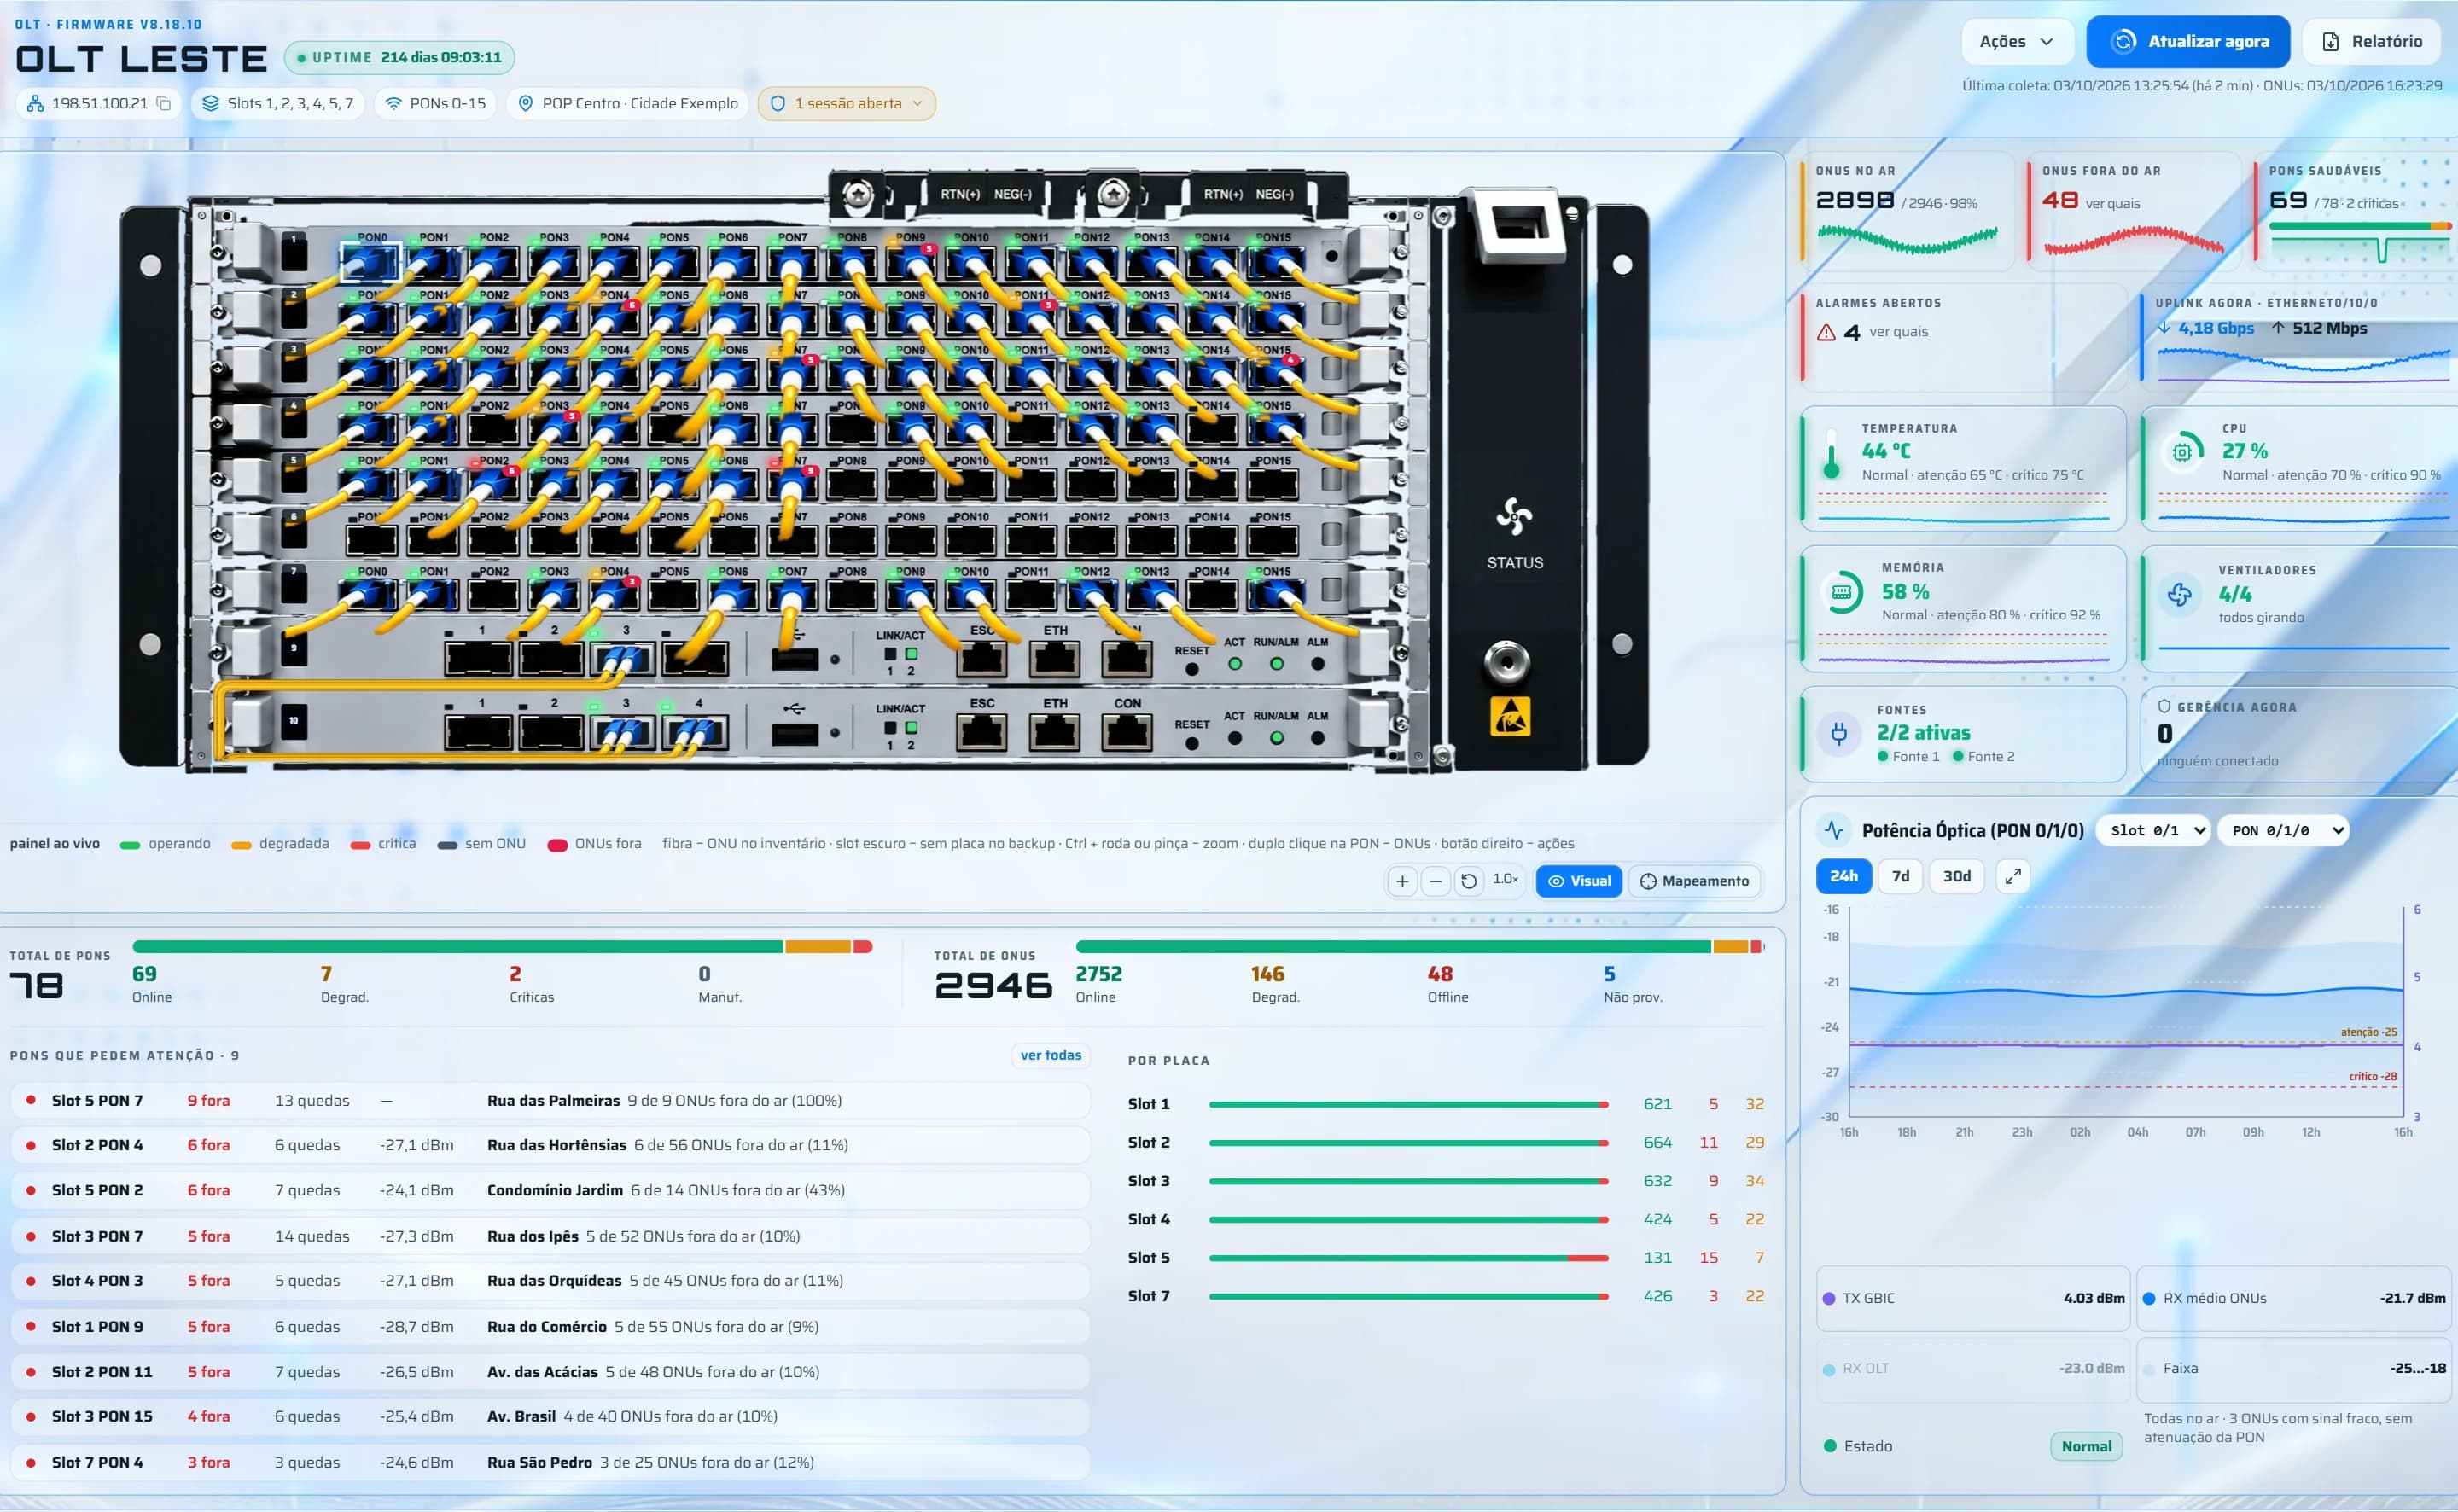Click ver todas link for PONs
Image resolution: width=2458 pixels, height=1512 pixels.
click(1050, 1055)
